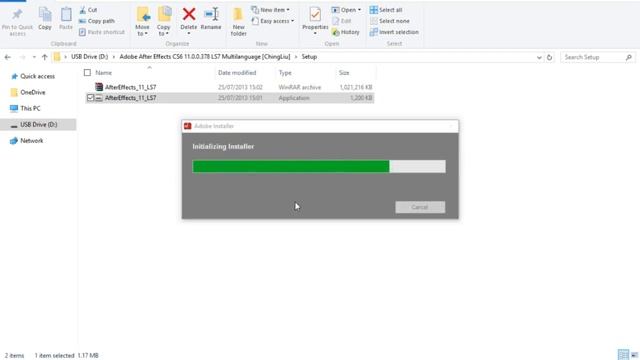Click Edit in the Open group
640x360 pixels.
342,21
